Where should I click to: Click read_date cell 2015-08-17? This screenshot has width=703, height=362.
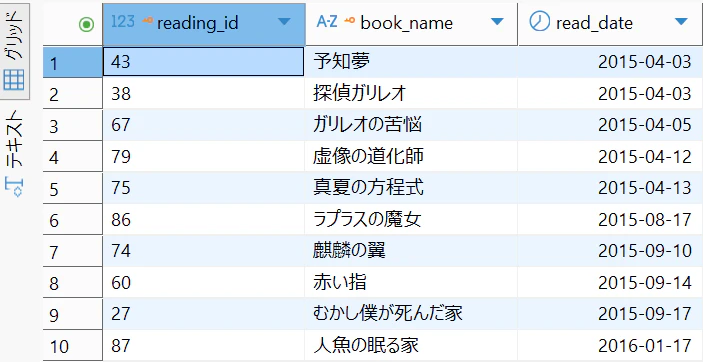coord(611,220)
